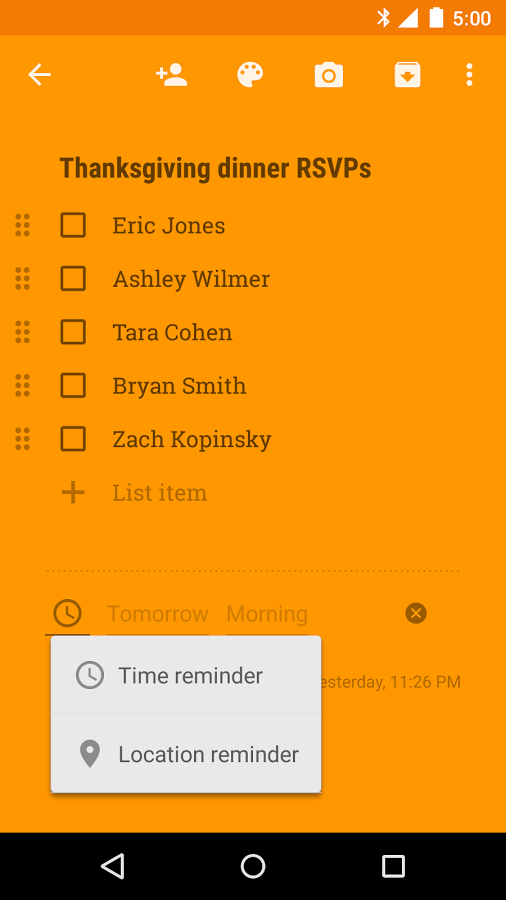Tap the back arrow icon
506x900 pixels.
pyautogui.click(x=40, y=75)
